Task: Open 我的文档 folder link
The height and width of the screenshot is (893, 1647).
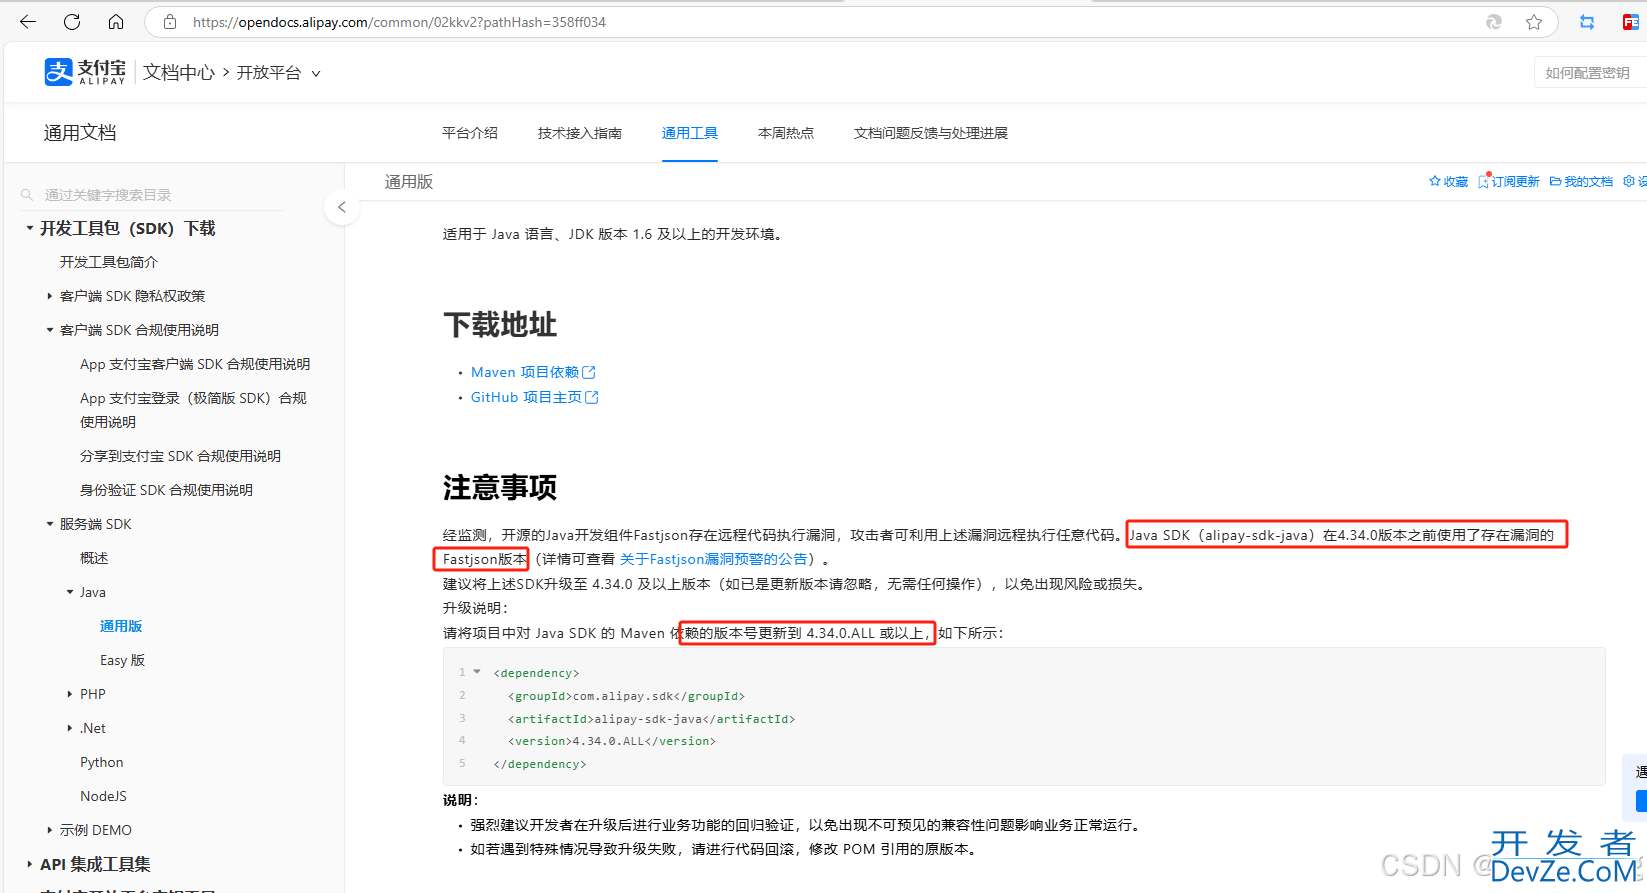Action: pyautogui.click(x=1581, y=181)
